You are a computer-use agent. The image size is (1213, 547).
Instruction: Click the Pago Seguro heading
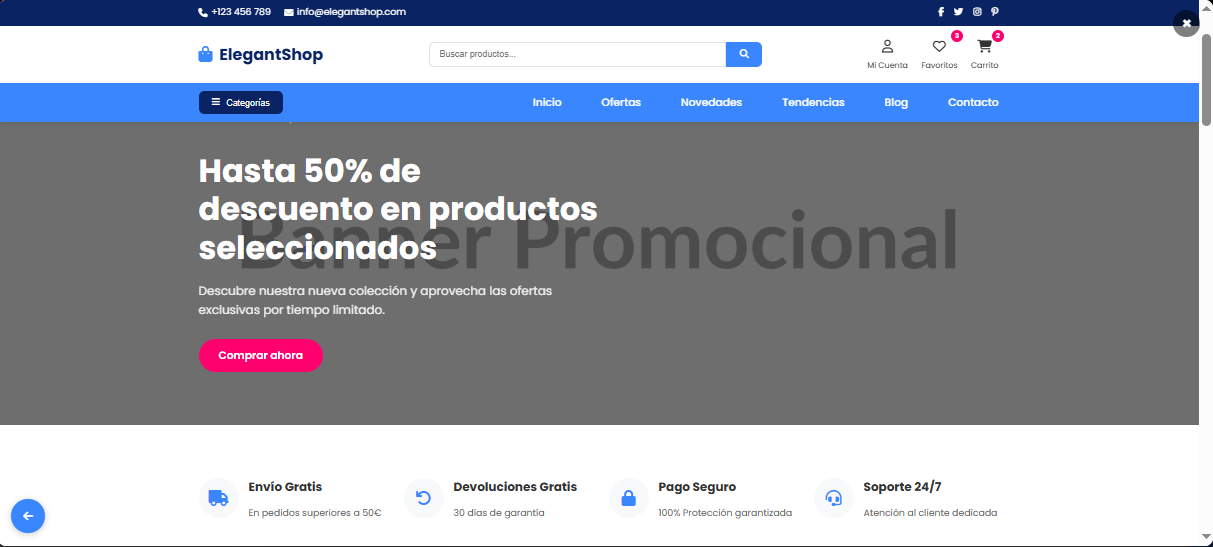697,487
